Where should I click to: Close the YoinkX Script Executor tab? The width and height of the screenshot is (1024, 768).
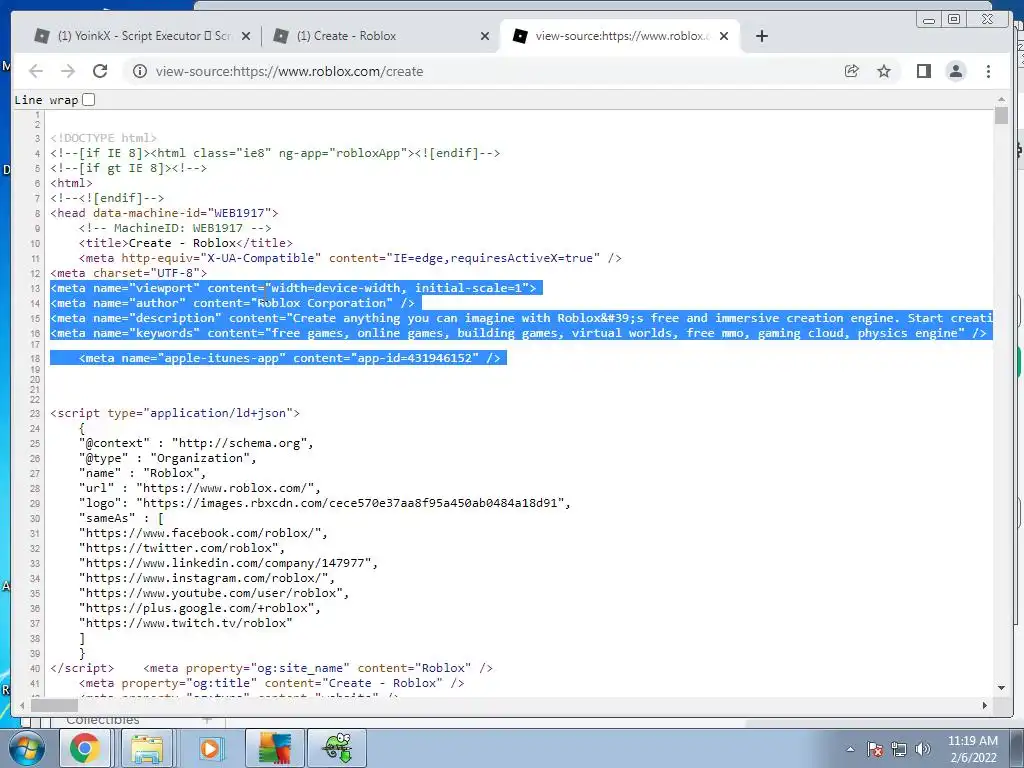tap(246, 36)
